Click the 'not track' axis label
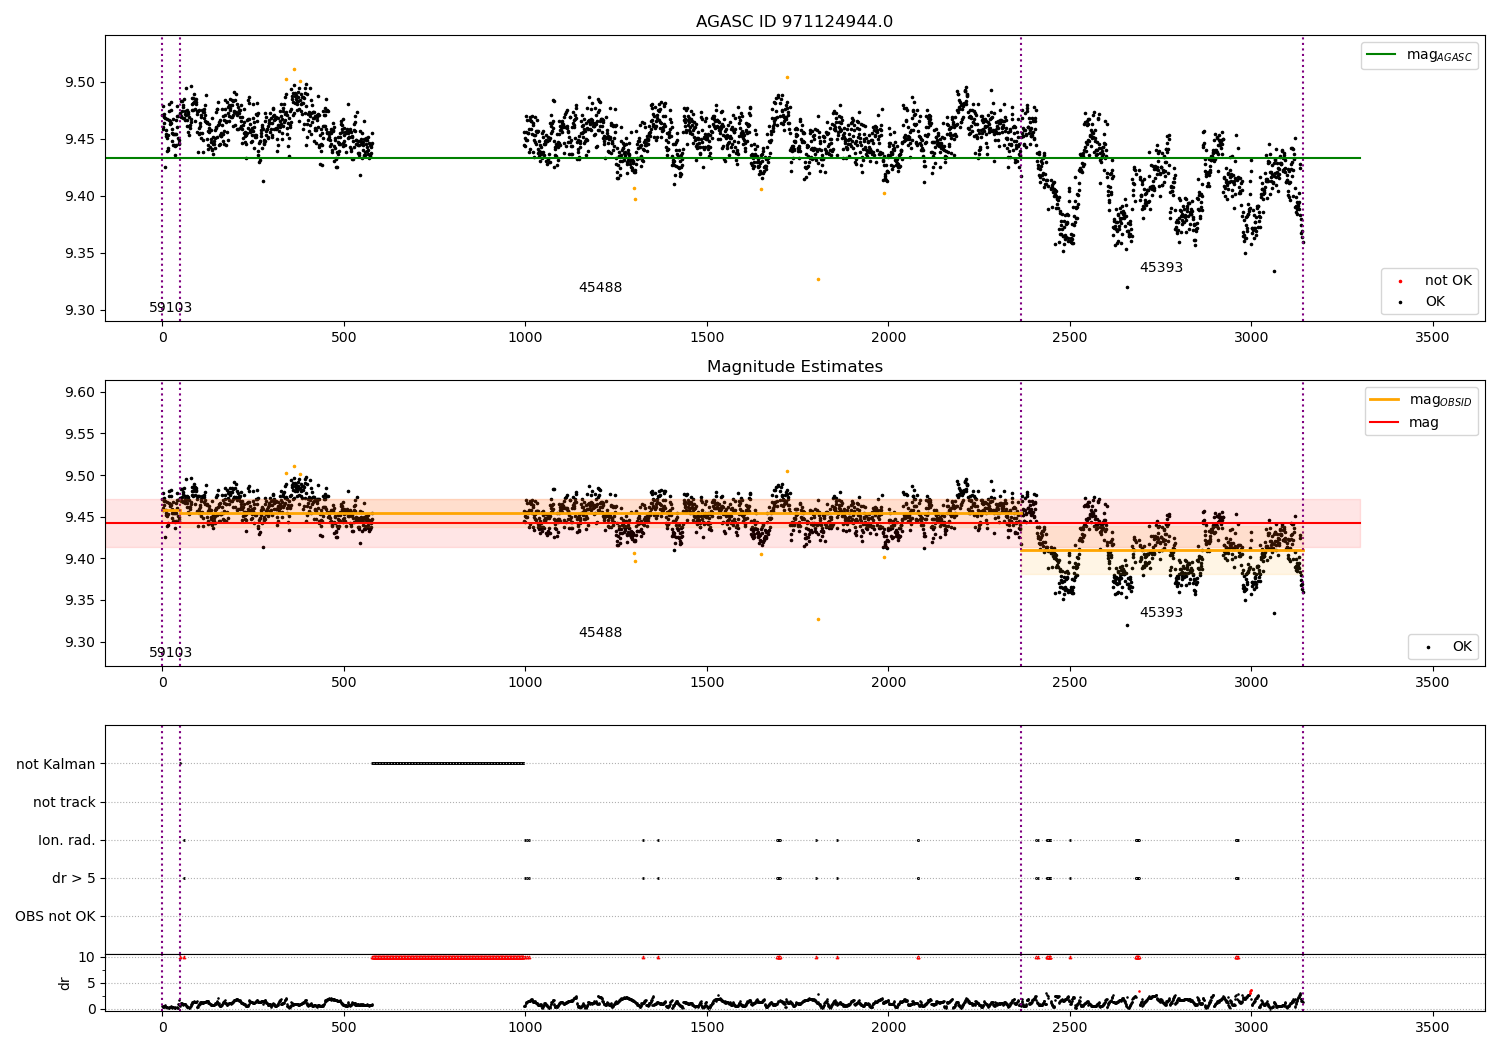The width and height of the screenshot is (1500, 1050). [x=64, y=802]
